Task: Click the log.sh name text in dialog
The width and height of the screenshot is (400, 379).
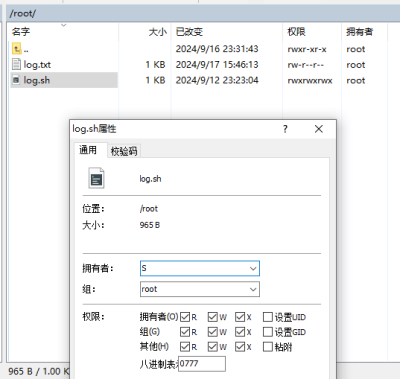Action: 150,179
